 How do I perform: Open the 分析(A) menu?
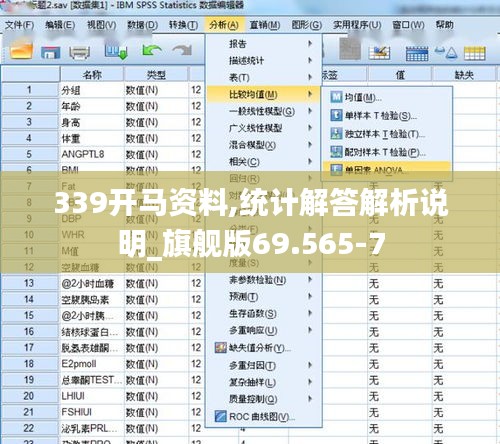tap(224, 25)
